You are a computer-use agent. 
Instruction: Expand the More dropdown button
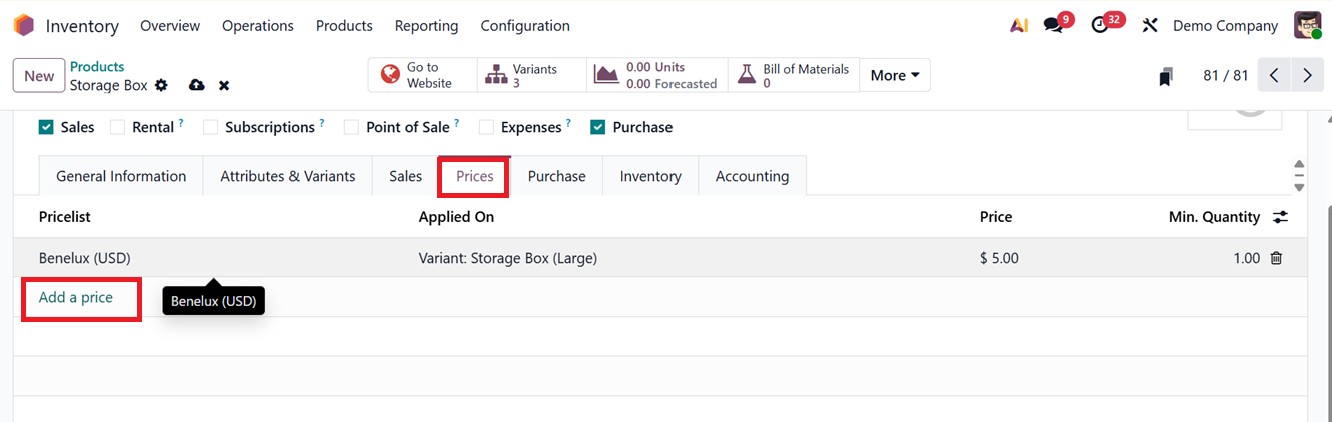(895, 75)
